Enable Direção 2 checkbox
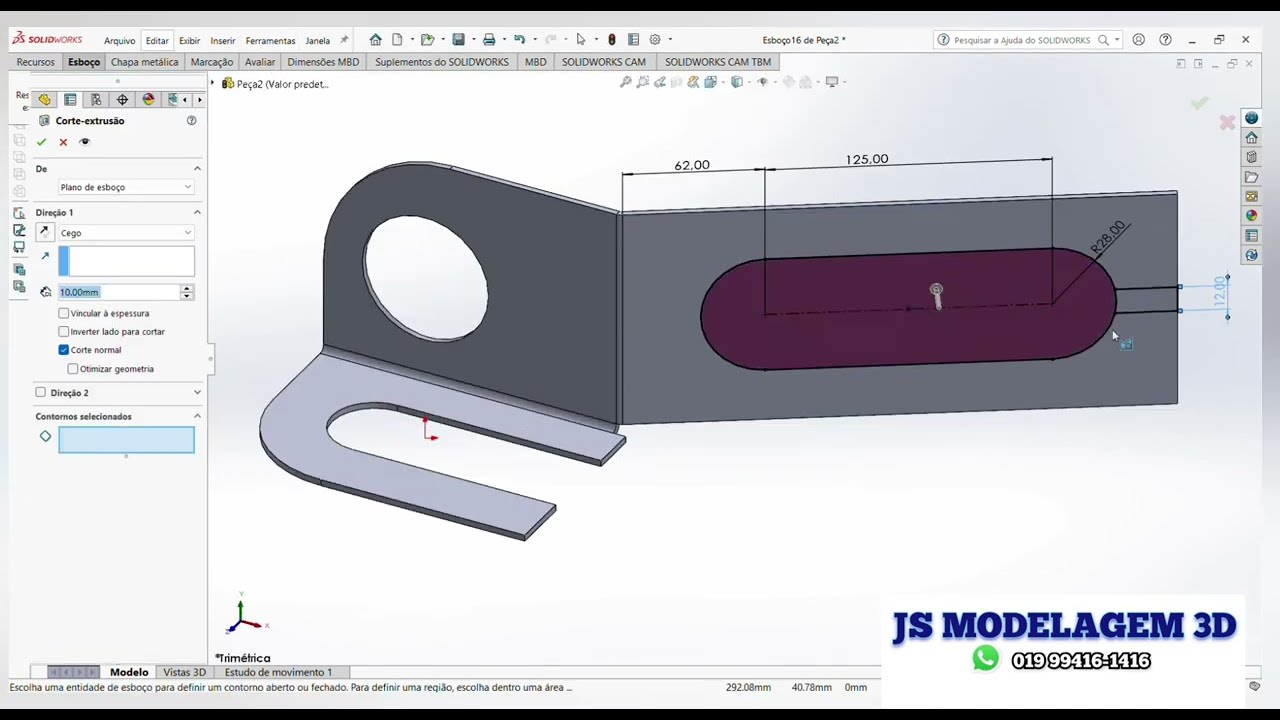This screenshot has width=1280, height=720. pyautogui.click(x=41, y=393)
